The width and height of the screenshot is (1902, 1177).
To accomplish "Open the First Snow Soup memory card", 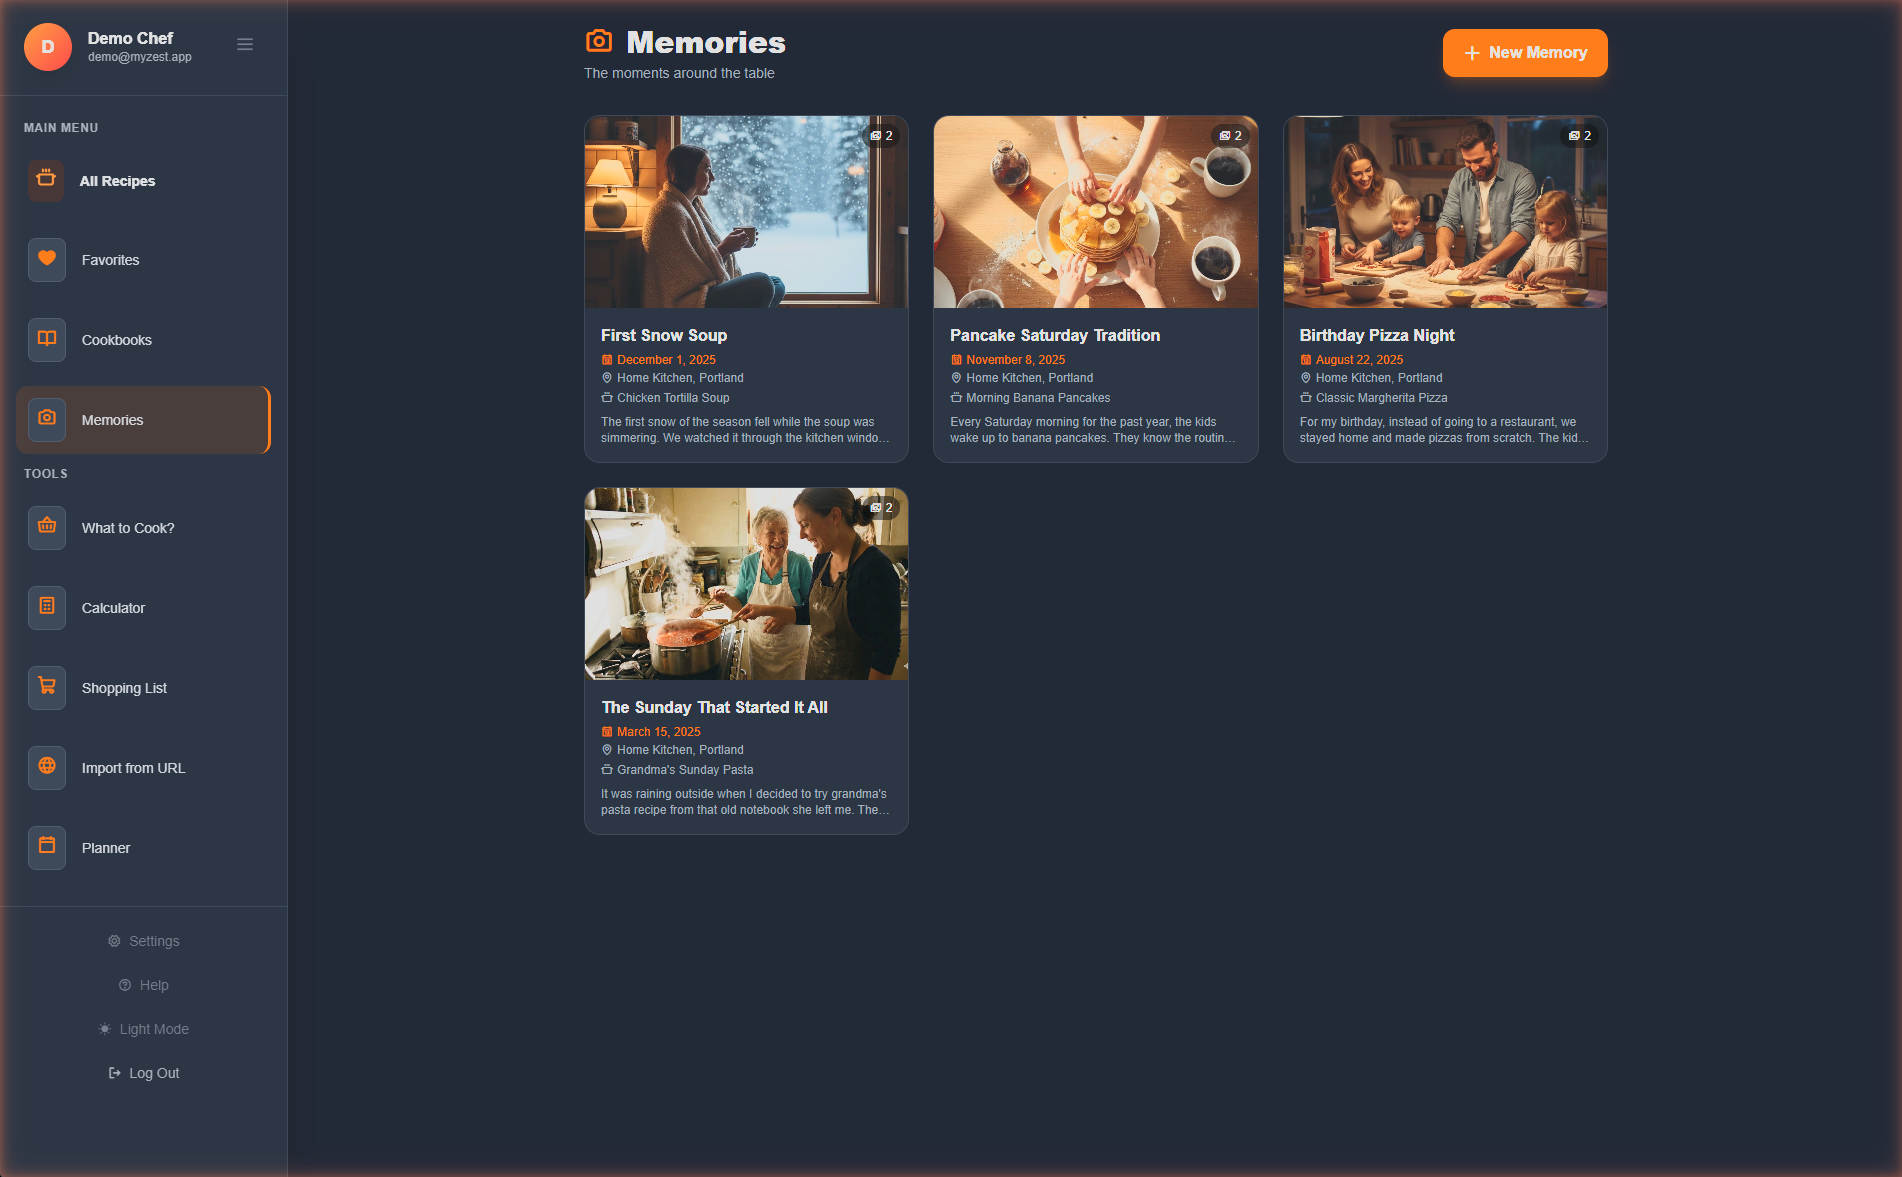I will [746, 288].
